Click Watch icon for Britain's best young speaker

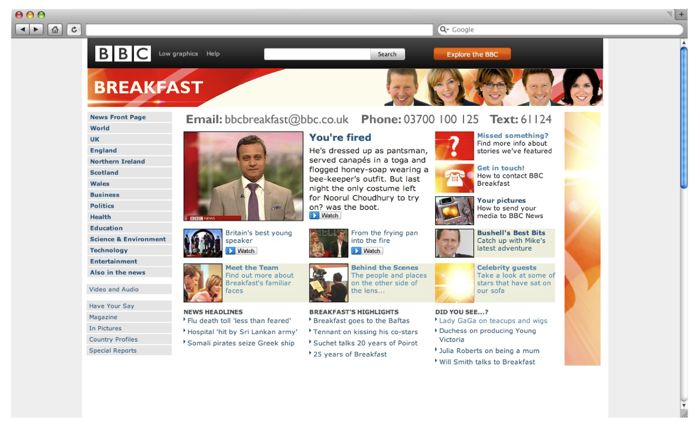tap(241, 251)
